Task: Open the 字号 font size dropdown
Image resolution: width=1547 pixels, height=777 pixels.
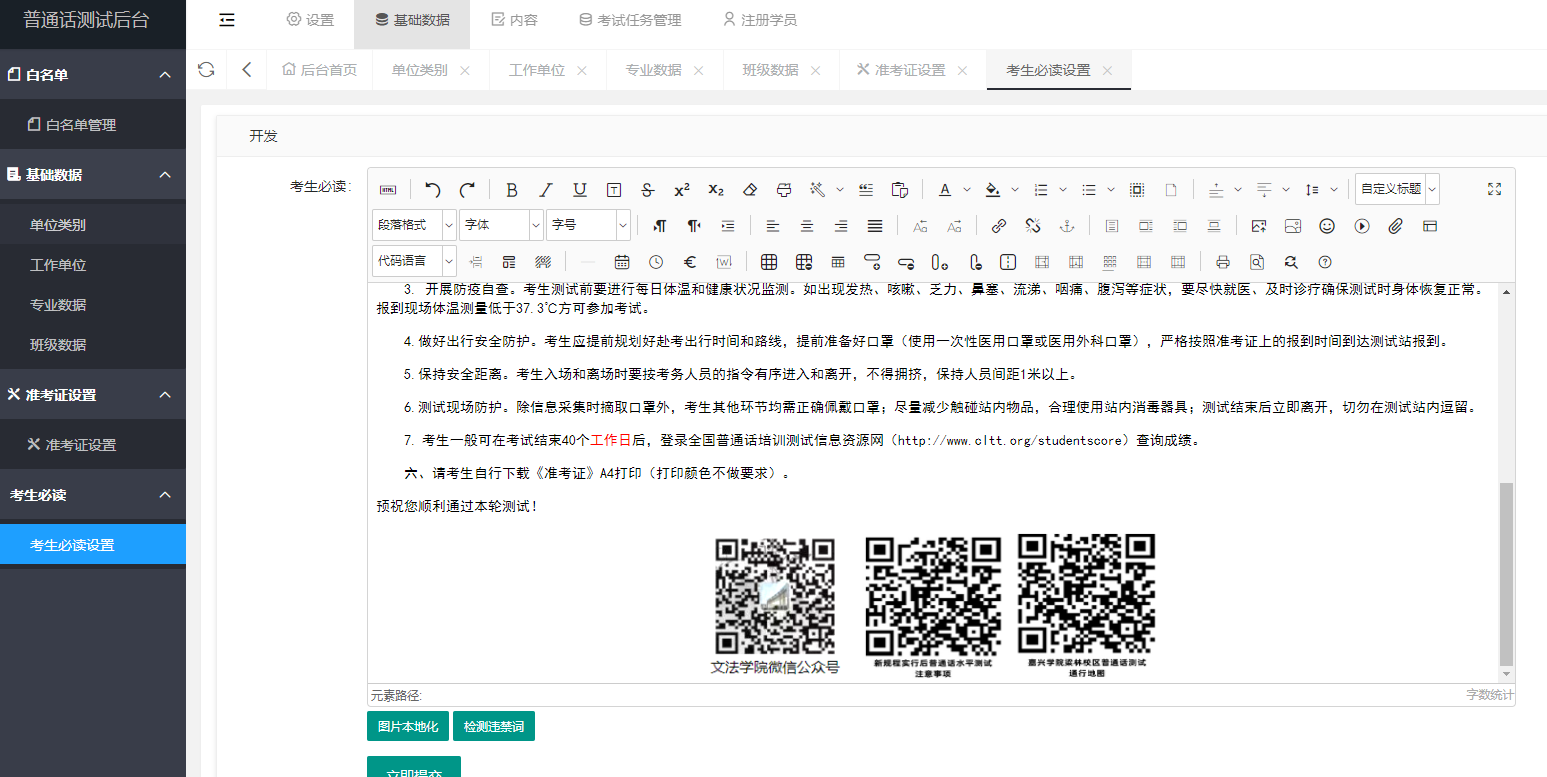Action: [588, 225]
